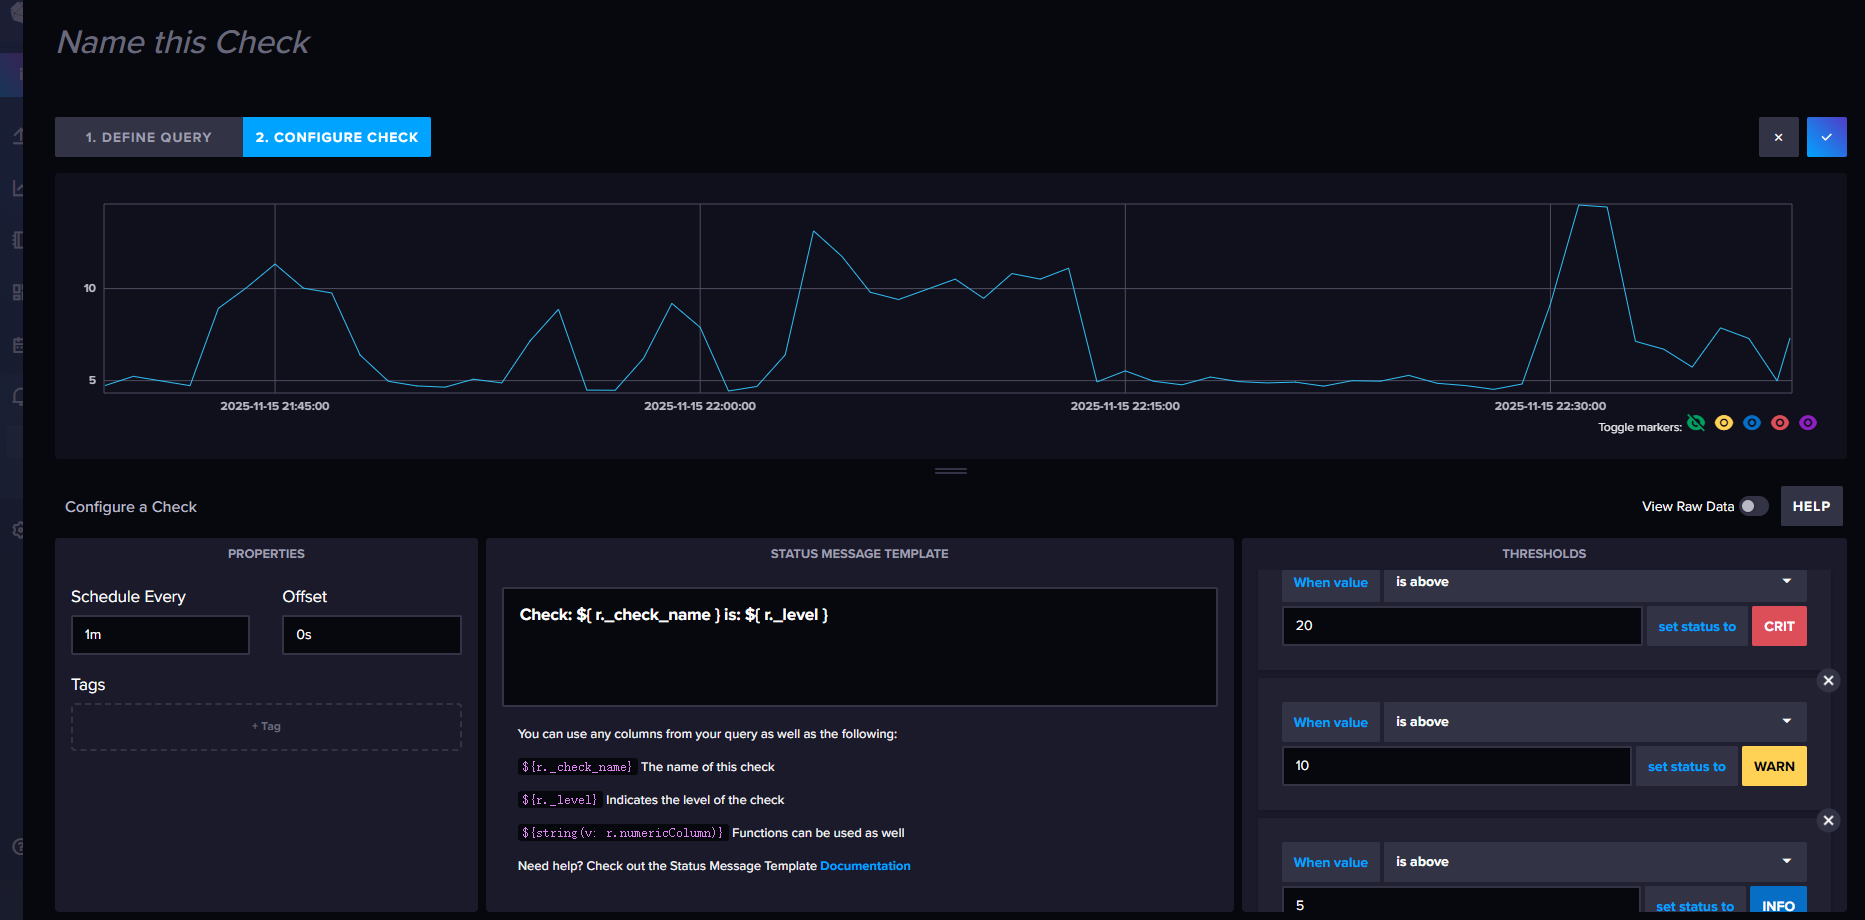Click the green crossed-out eye marker
The image size is (1865, 920).
(x=1696, y=423)
